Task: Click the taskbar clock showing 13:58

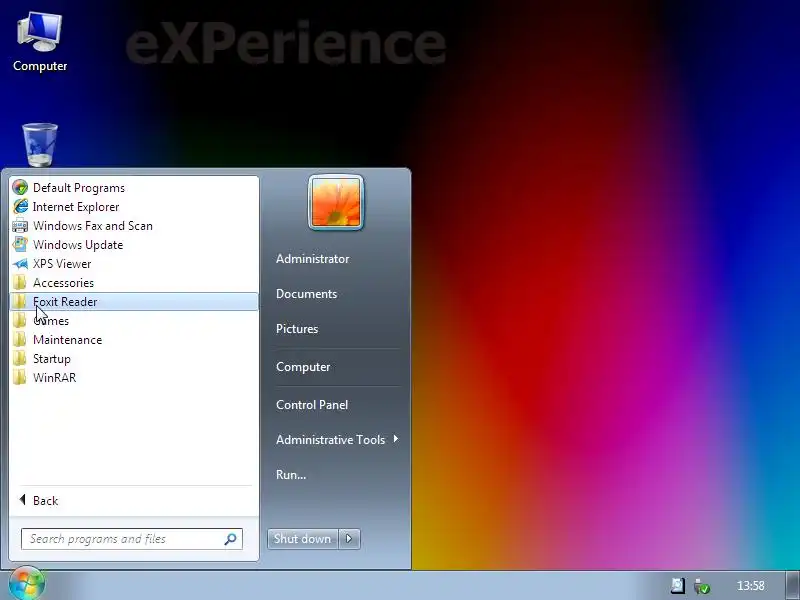Action: [x=751, y=586]
